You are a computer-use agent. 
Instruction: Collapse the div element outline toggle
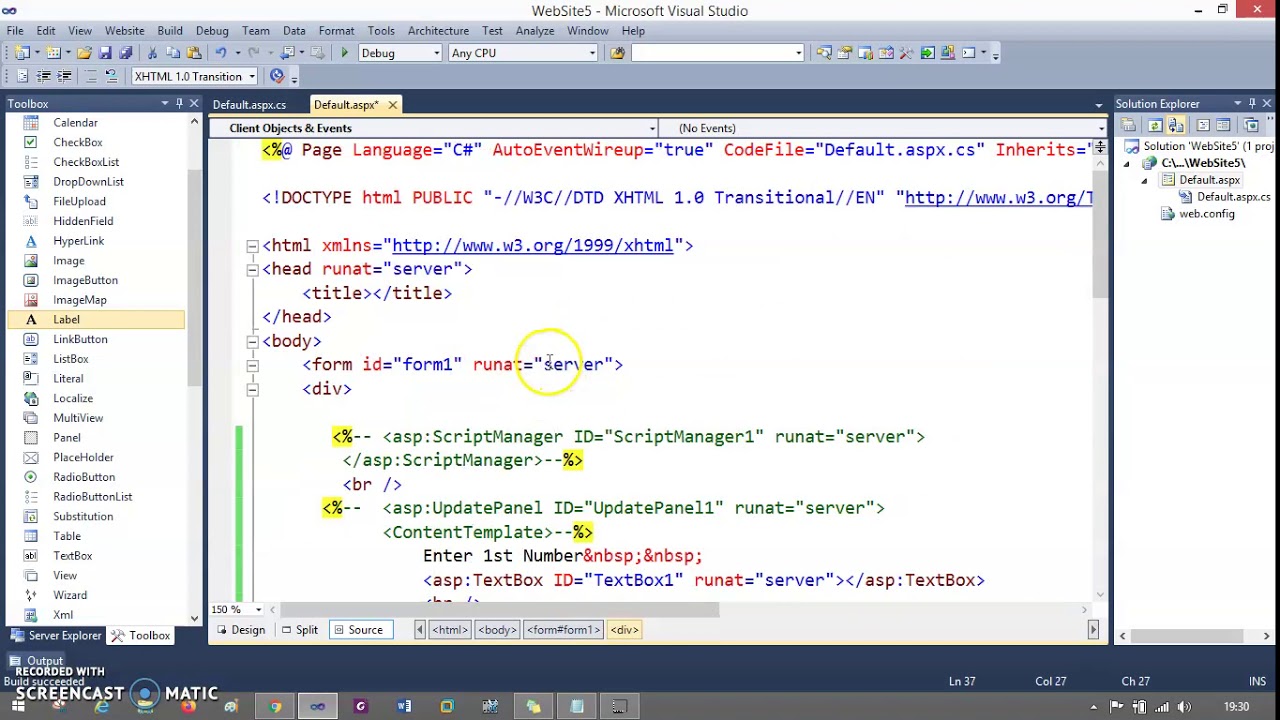(253, 390)
